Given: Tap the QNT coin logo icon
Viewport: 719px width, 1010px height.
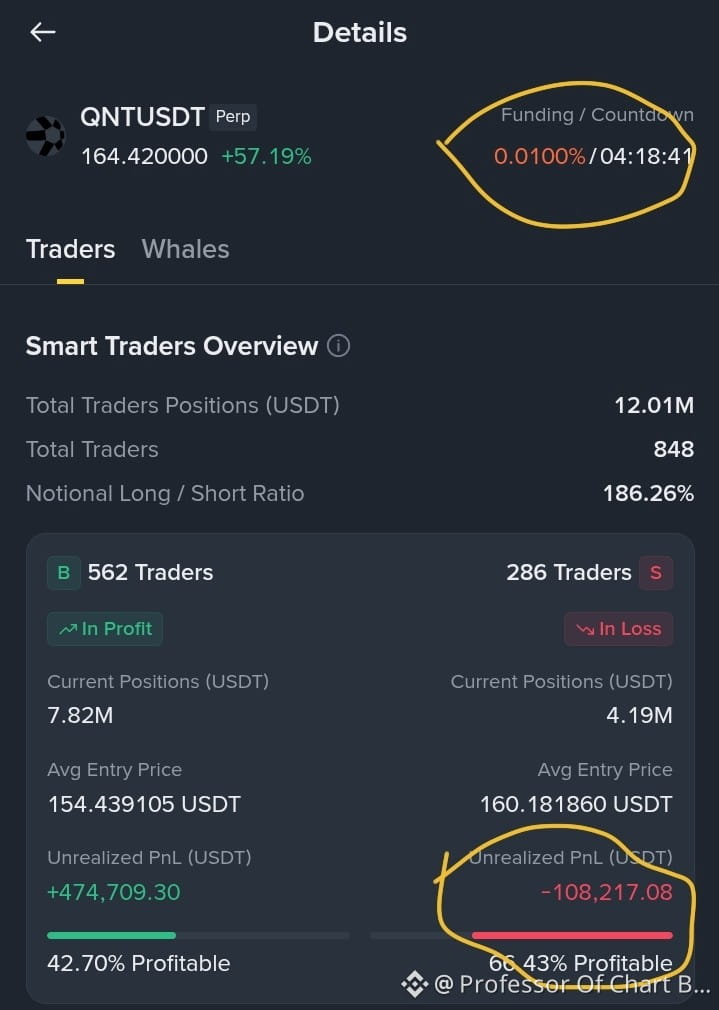Looking at the screenshot, I should [45, 136].
